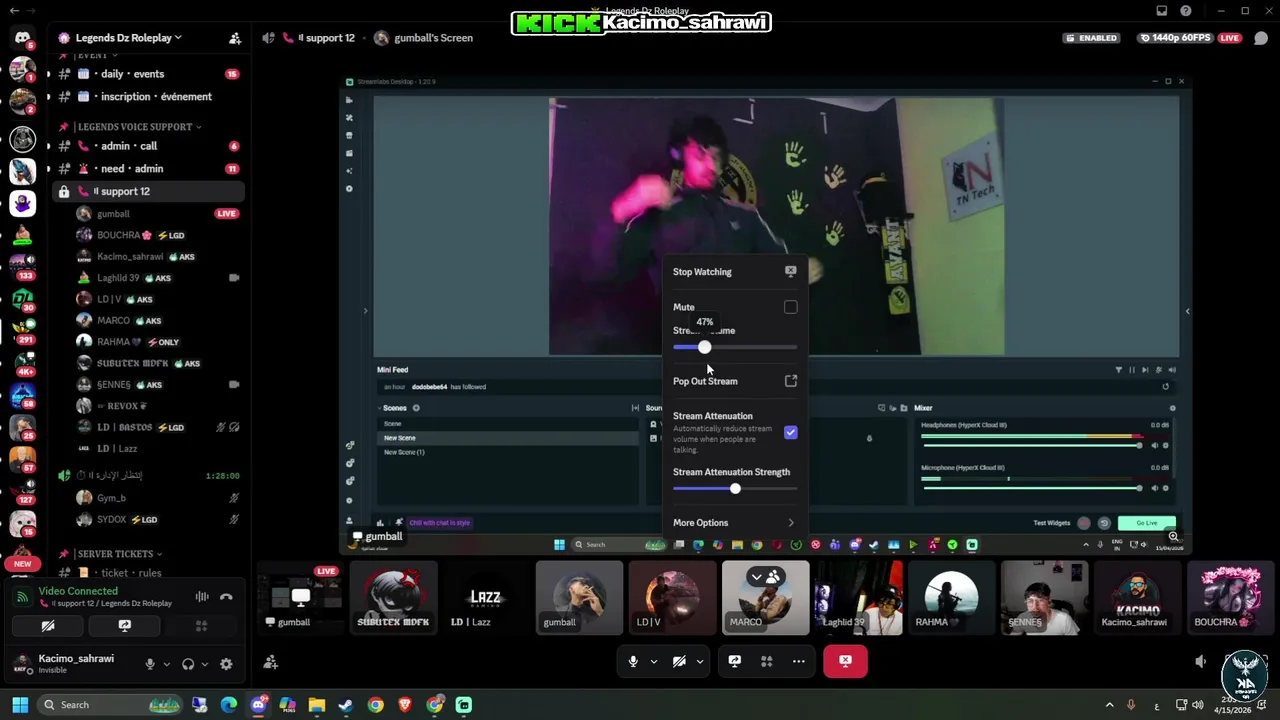The width and height of the screenshot is (1280, 720).
Task: Click stream magnifier zoom icon
Action: [x=1174, y=537]
